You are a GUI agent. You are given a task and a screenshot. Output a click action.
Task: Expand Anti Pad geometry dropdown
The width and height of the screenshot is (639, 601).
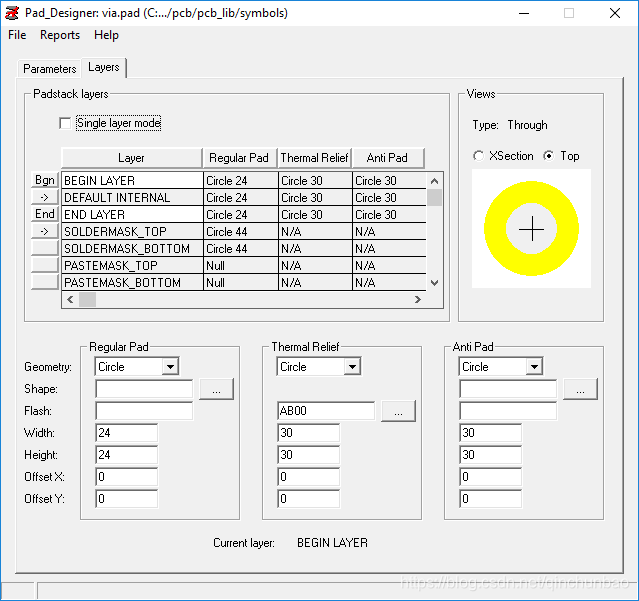(534, 367)
